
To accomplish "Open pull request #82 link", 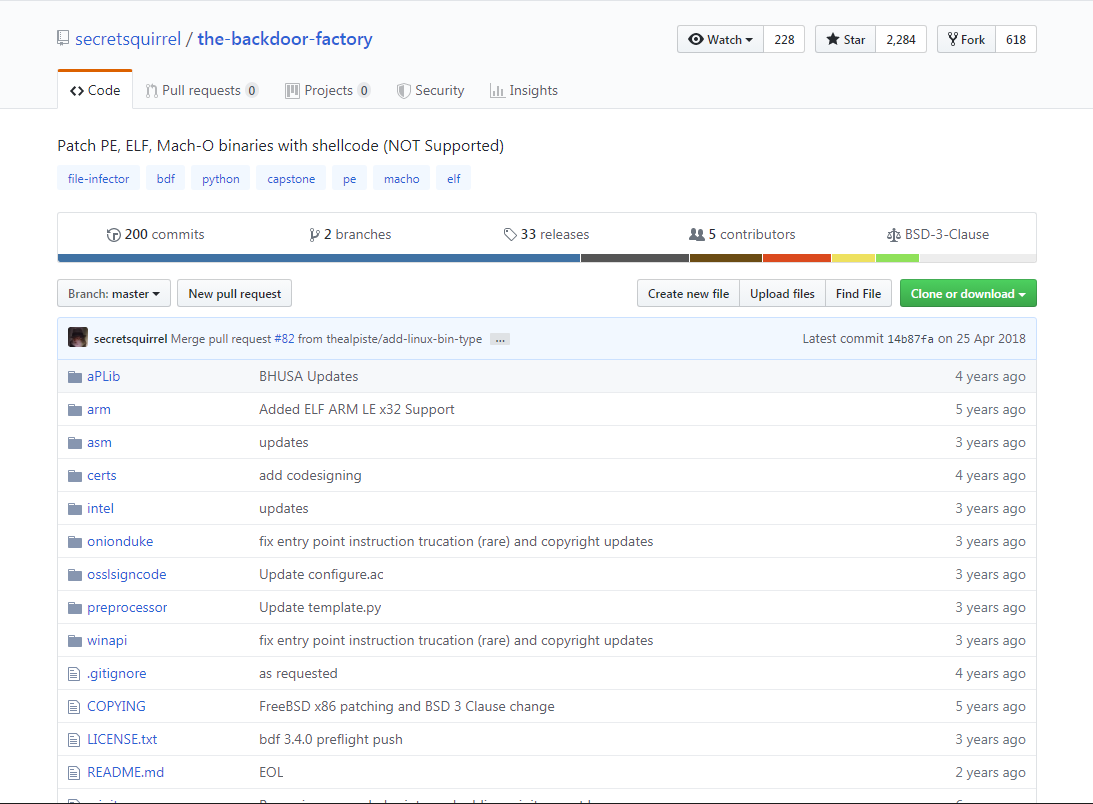I will pyautogui.click(x=284, y=339).
